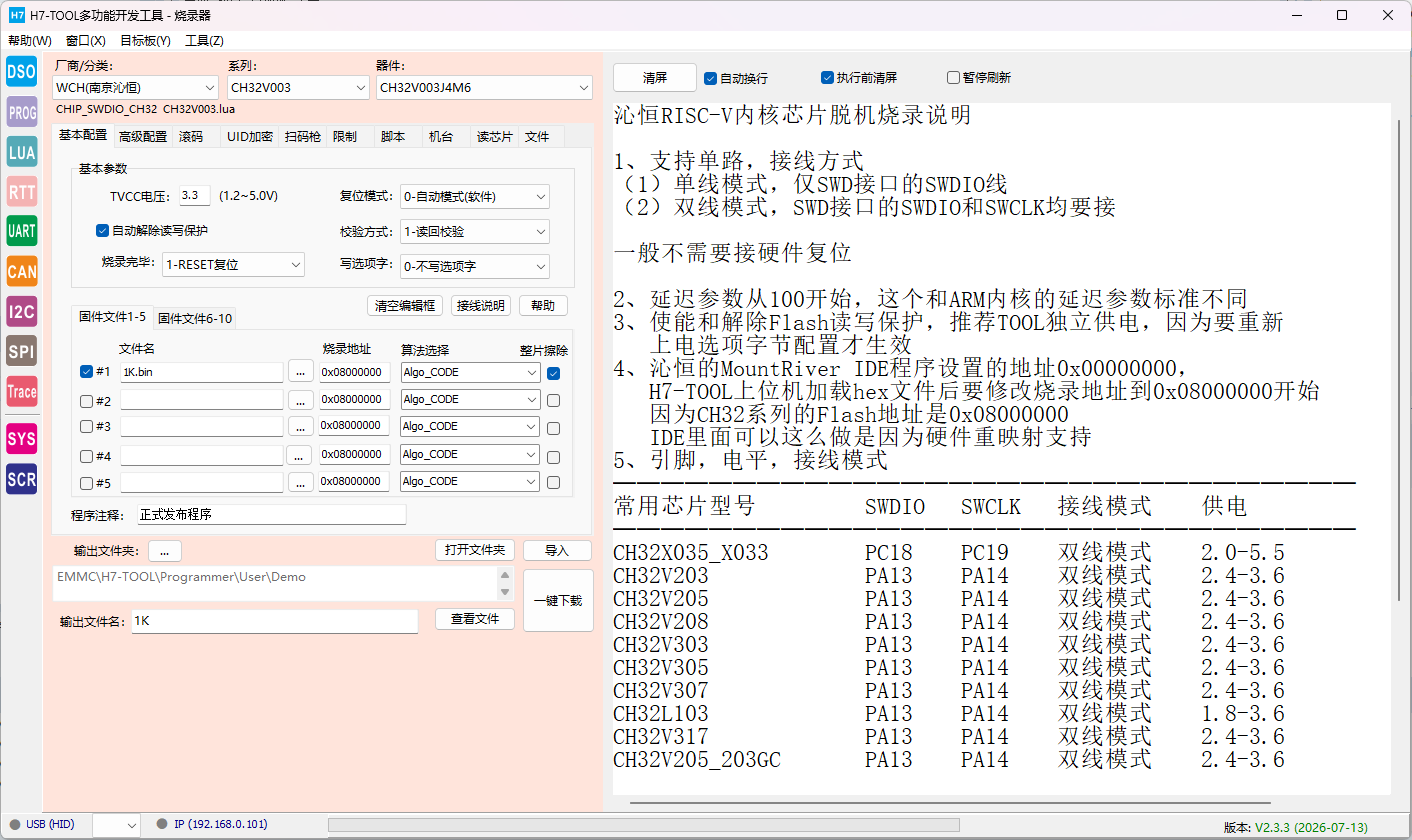
Task: Open the SYS settings icon
Action: pos(21,439)
